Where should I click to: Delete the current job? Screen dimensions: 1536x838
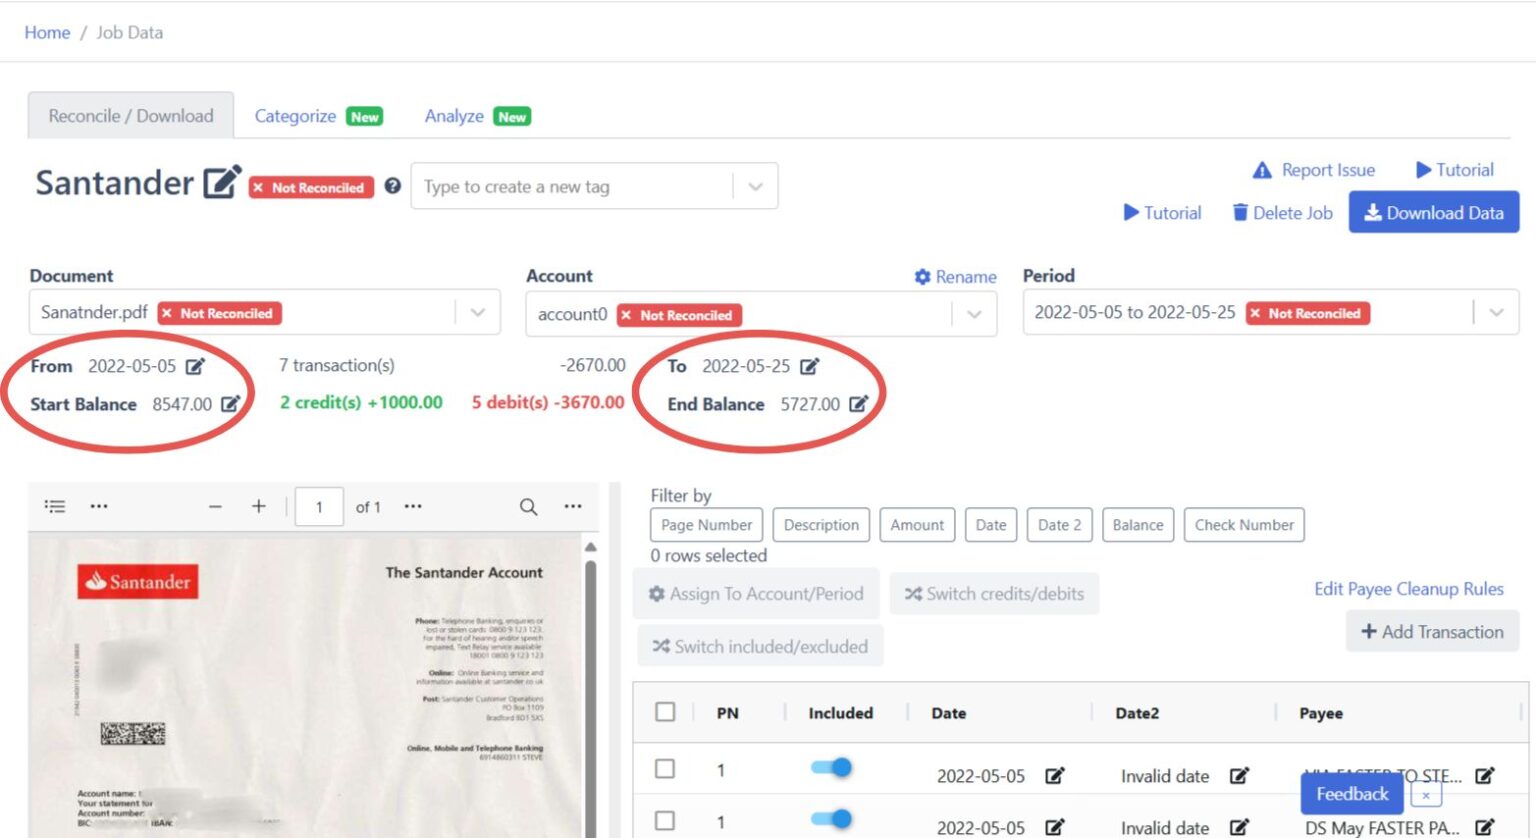1281,212
